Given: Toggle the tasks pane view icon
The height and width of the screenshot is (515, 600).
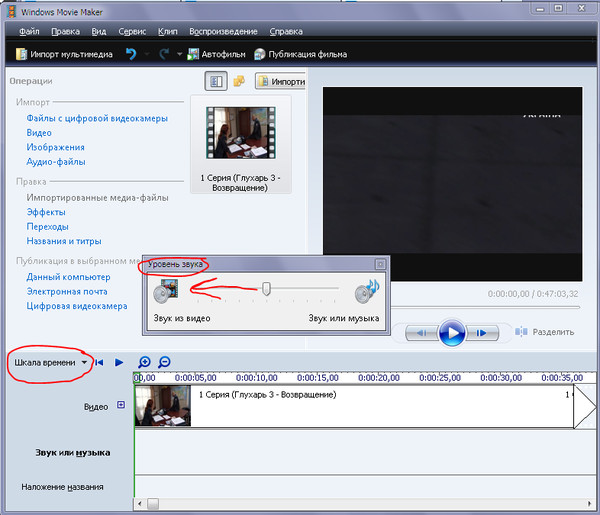Looking at the screenshot, I should pyautogui.click(x=216, y=81).
